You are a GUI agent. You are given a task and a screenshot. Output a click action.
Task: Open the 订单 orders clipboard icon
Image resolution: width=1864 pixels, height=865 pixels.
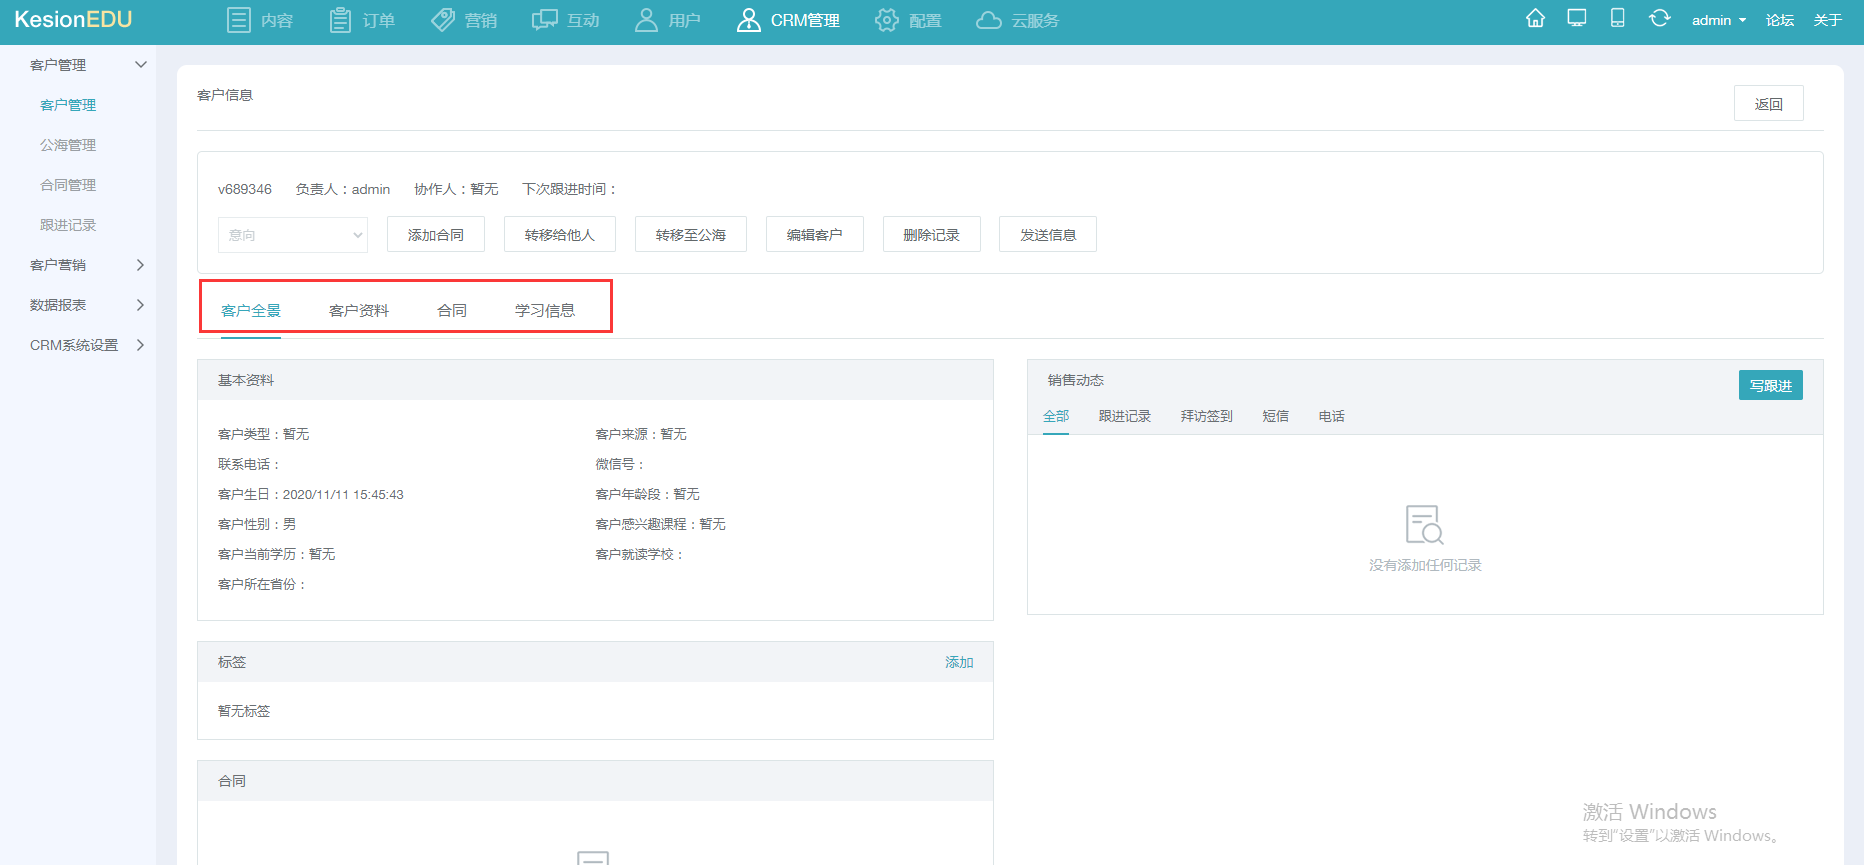point(340,20)
